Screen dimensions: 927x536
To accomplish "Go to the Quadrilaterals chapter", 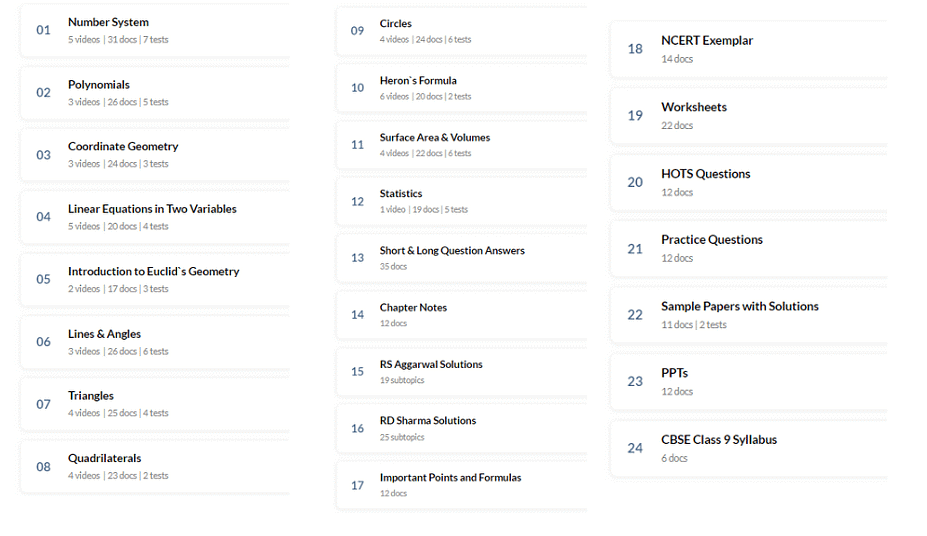I will [104, 459].
